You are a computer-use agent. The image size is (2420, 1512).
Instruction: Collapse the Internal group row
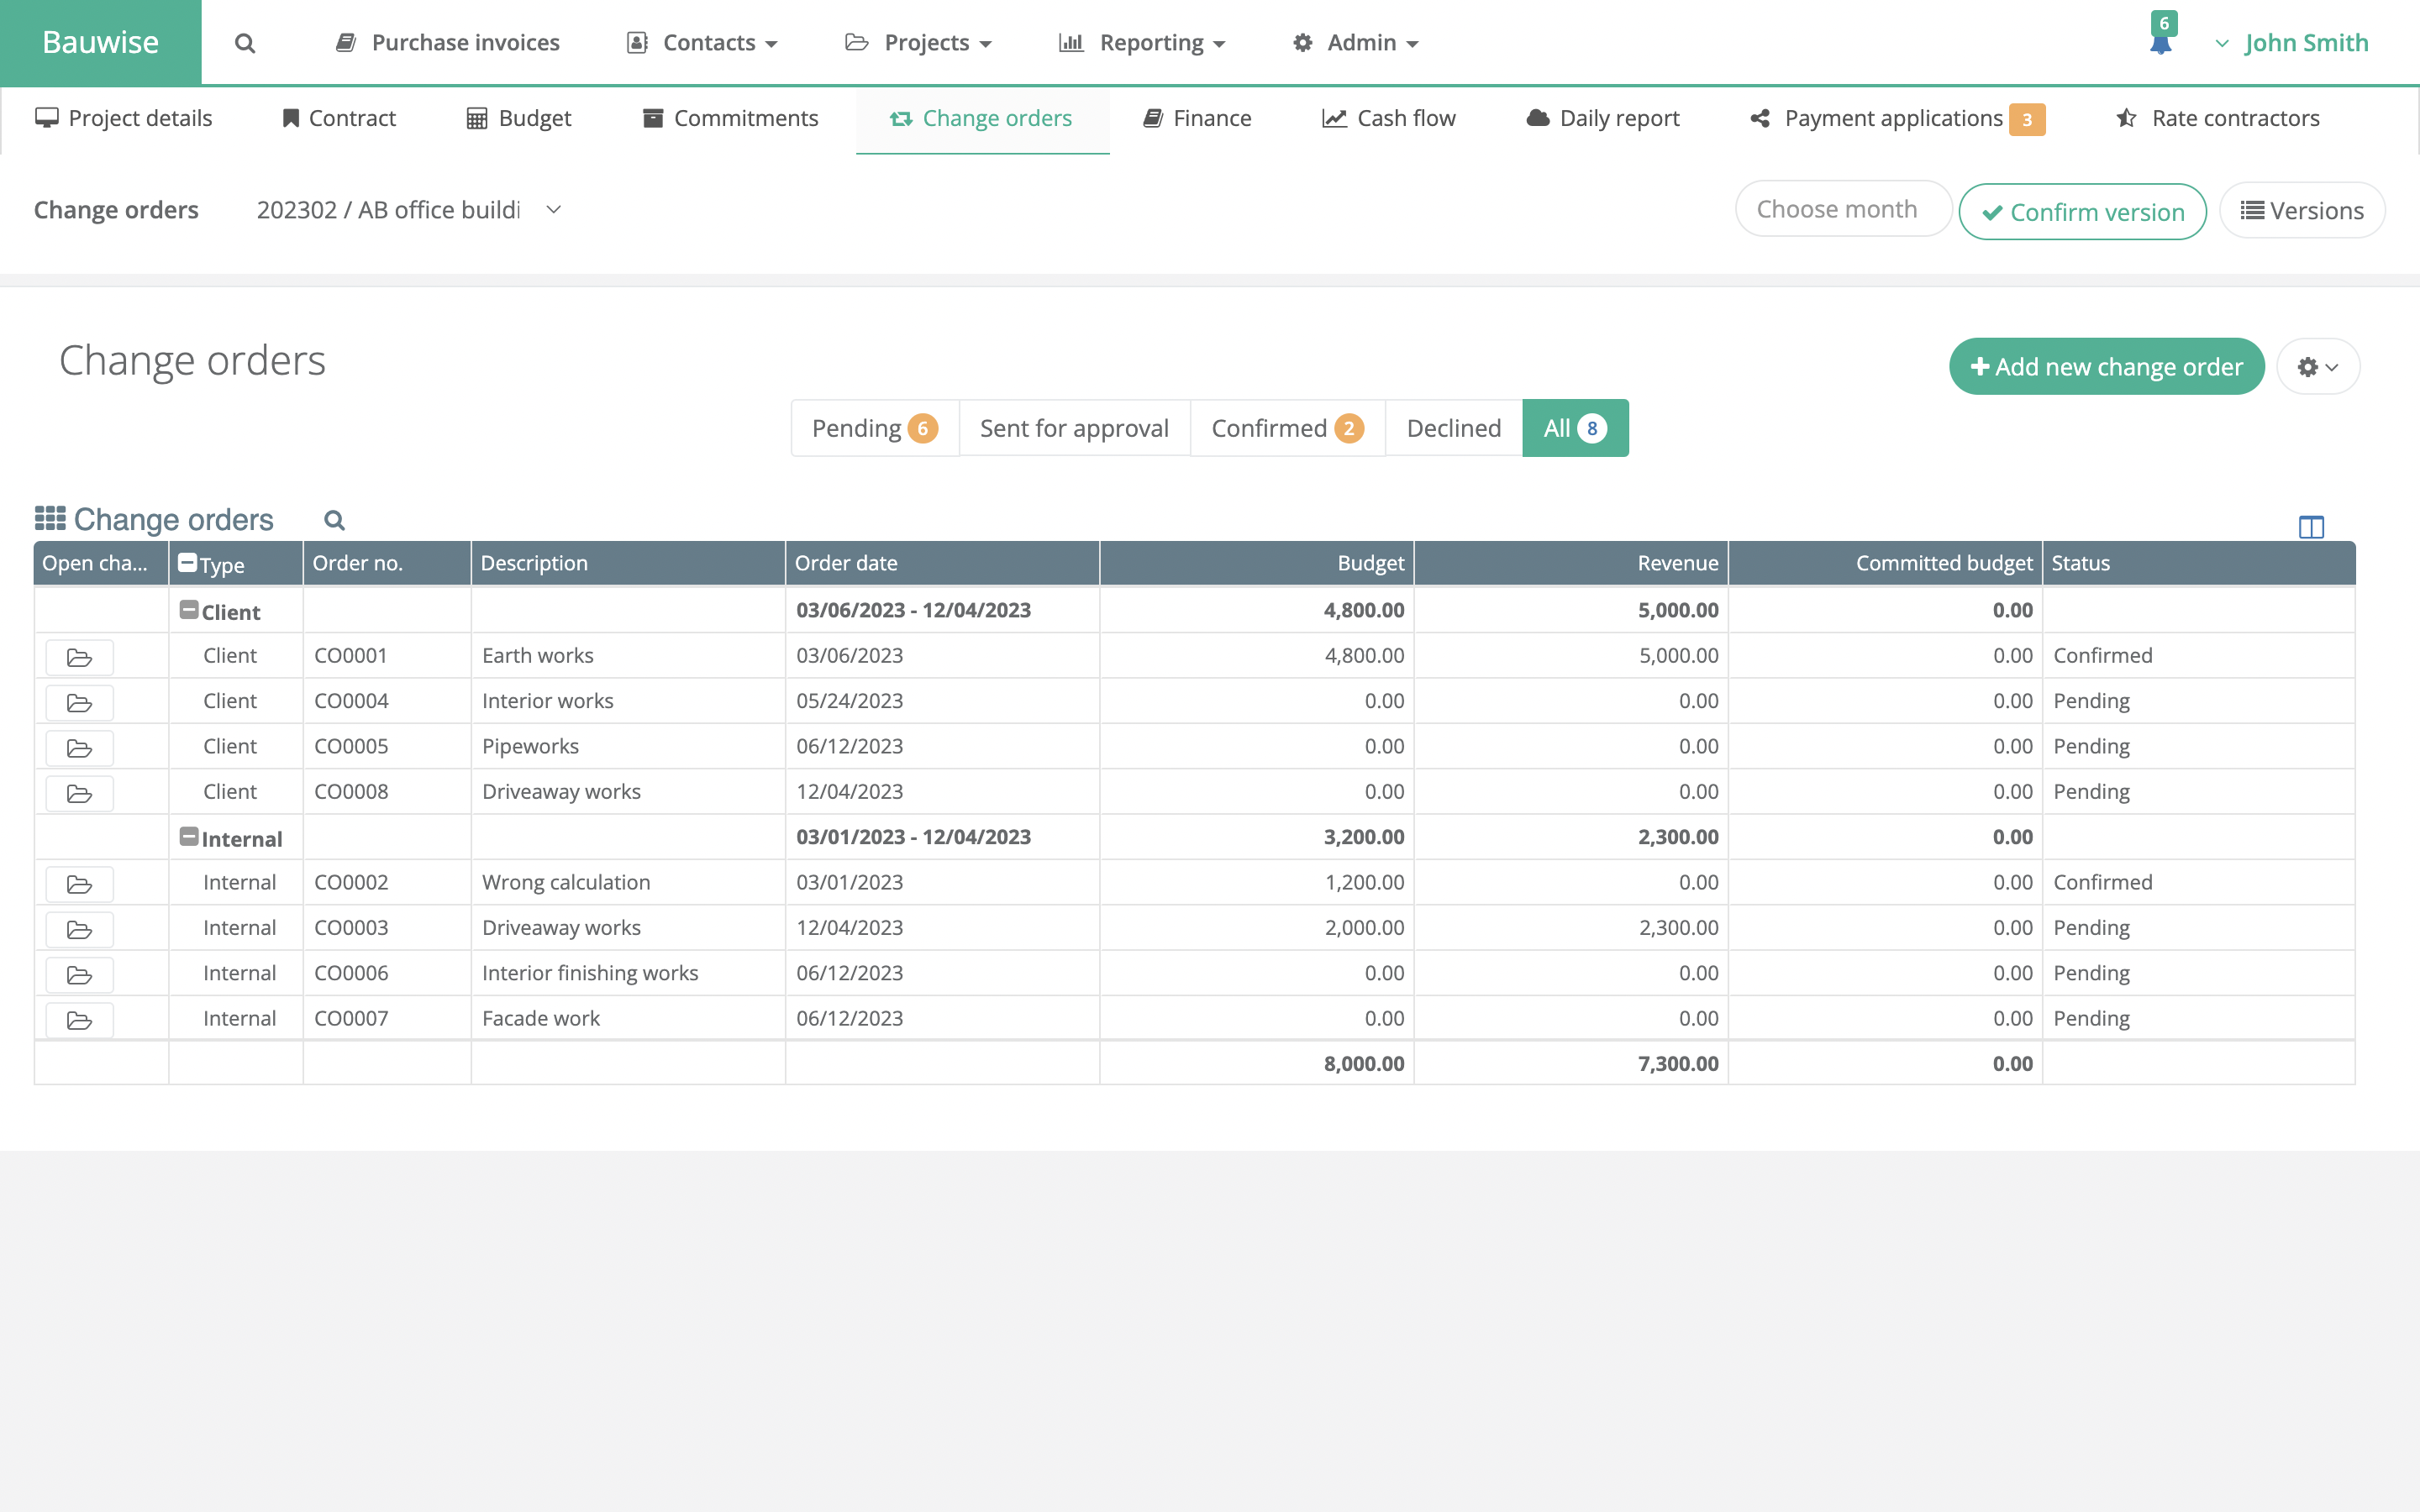tap(188, 836)
